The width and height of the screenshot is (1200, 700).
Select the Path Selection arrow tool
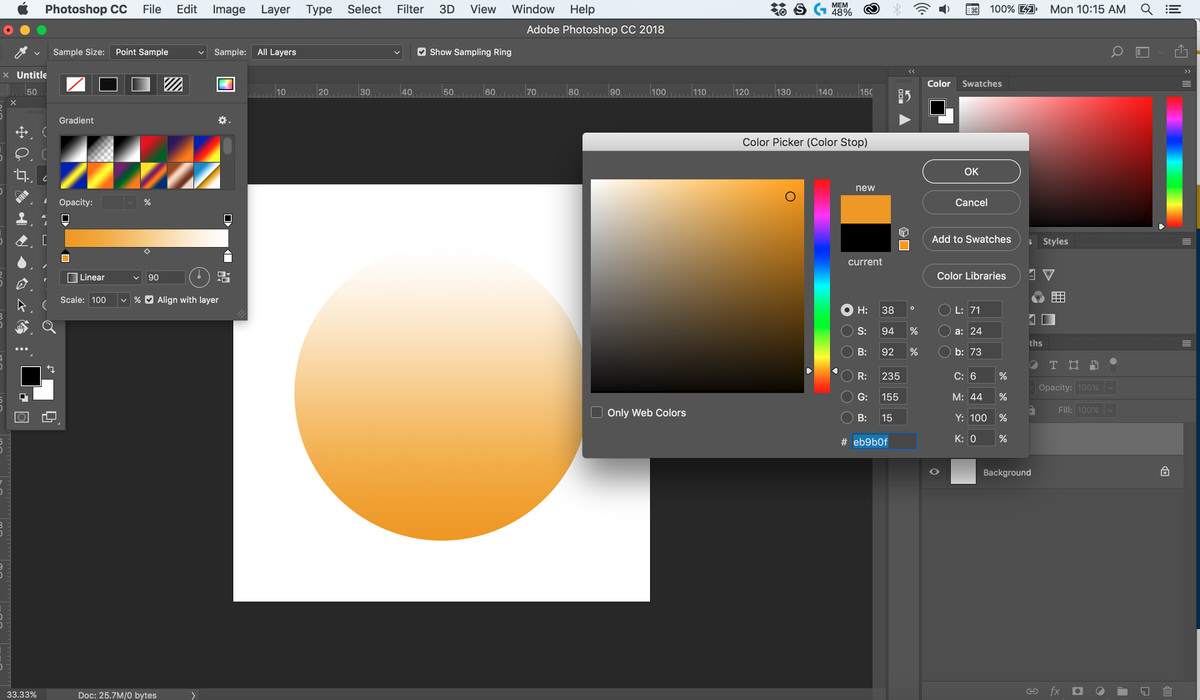point(22,305)
